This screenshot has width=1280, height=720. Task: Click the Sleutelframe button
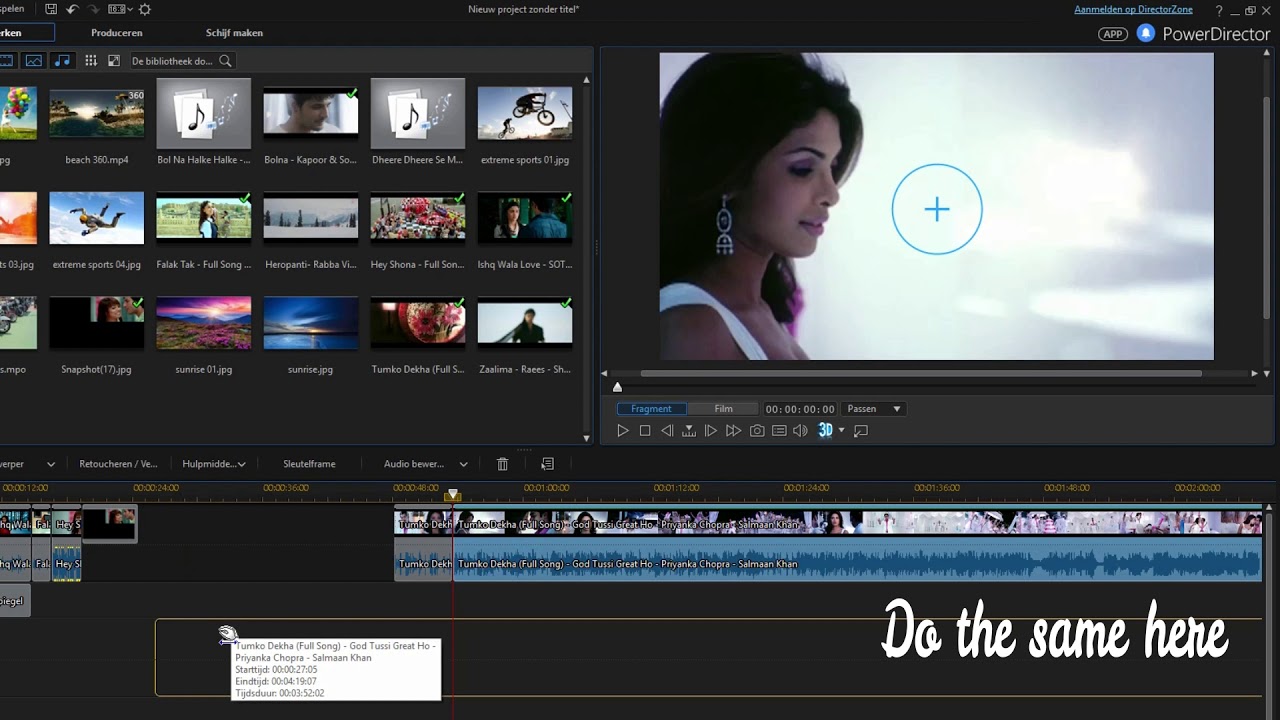pos(309,464)
